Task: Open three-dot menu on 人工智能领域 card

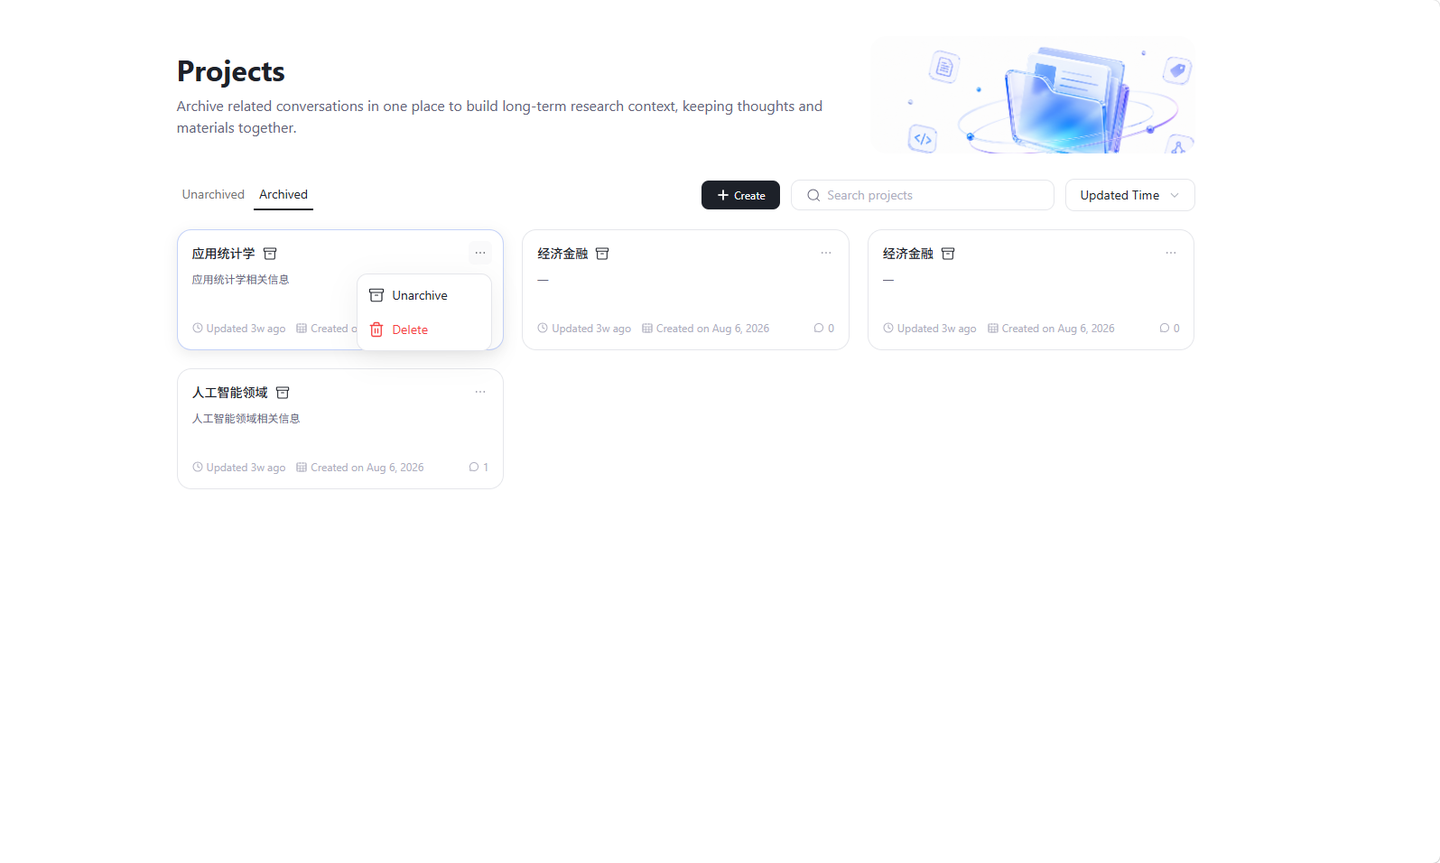Action: (480, 392)
